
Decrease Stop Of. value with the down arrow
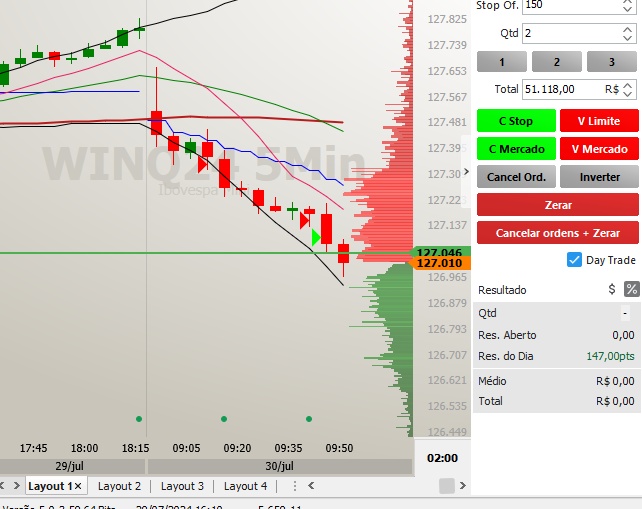(627, 9)
